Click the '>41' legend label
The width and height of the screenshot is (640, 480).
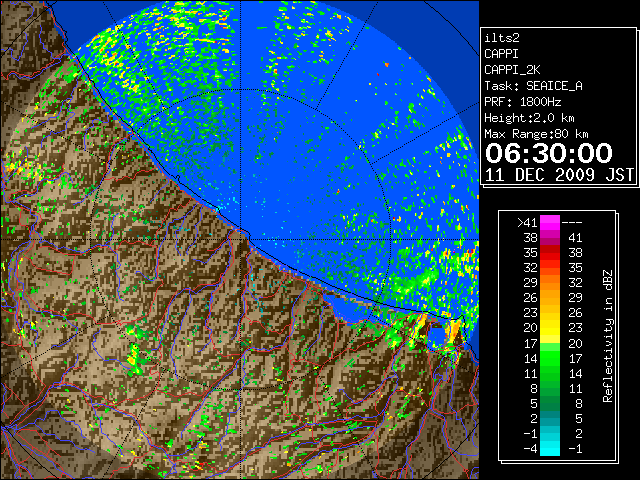coord(527,223)
